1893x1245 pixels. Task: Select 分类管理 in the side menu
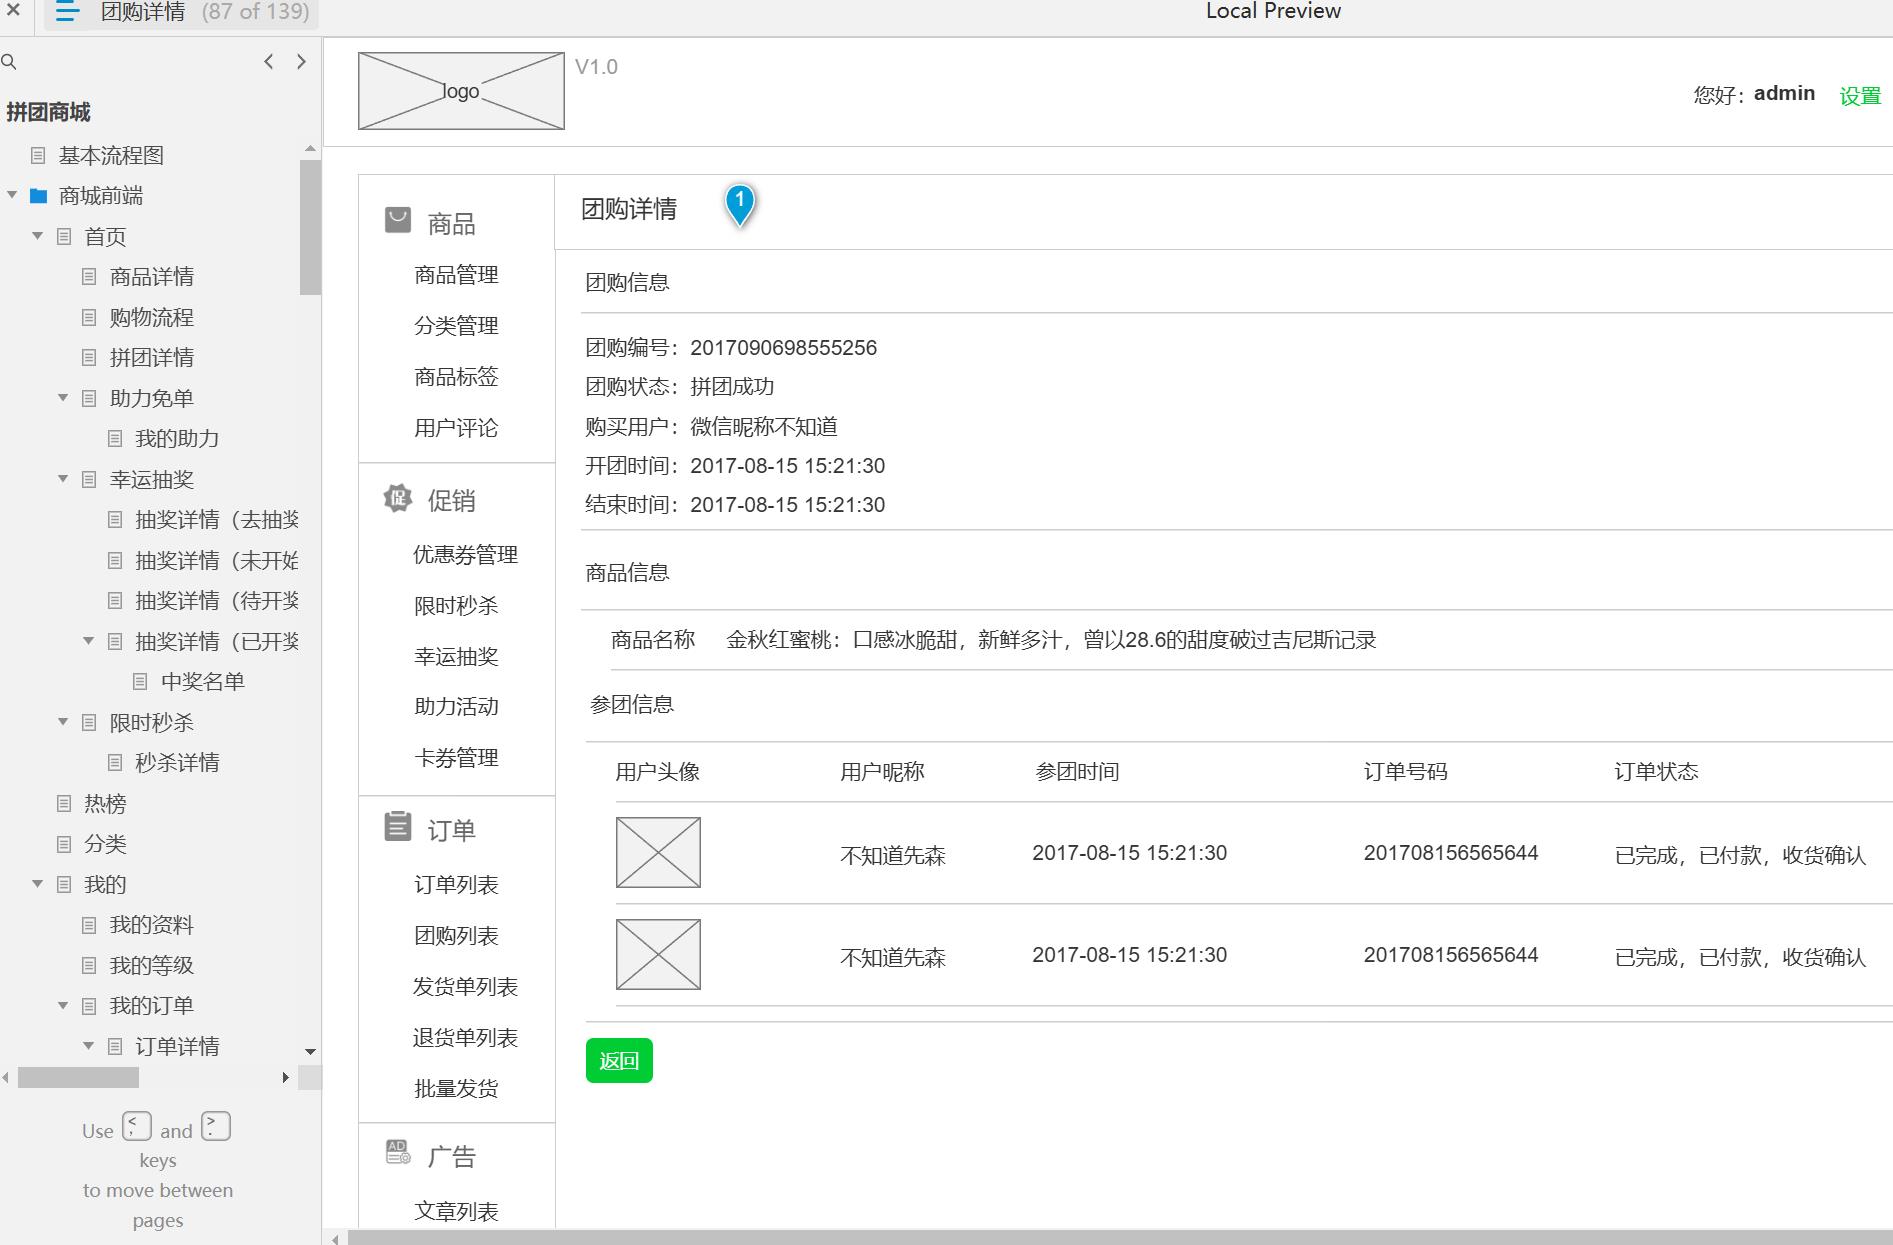[456, 326]
